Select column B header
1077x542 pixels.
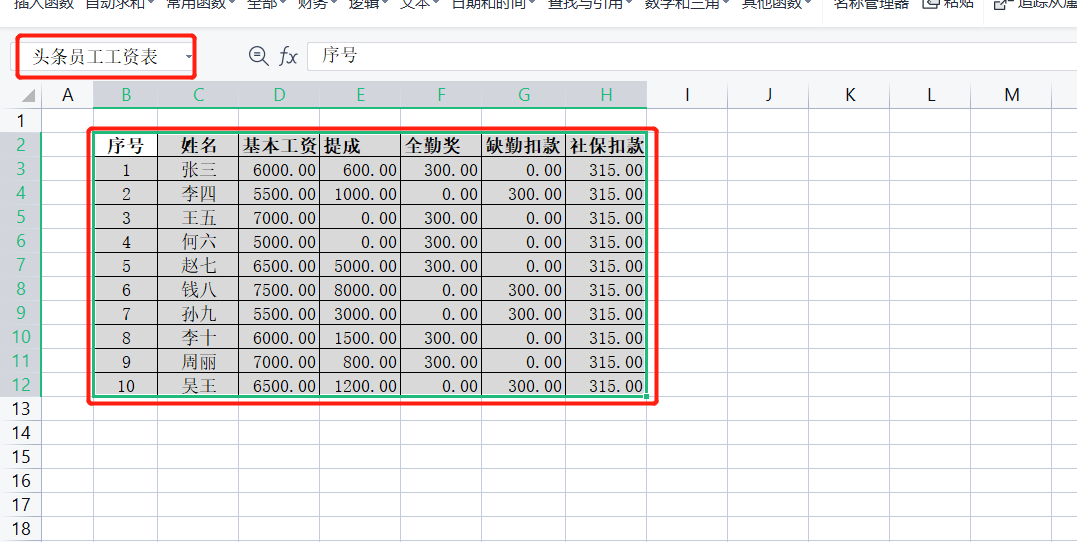point(126,95)
